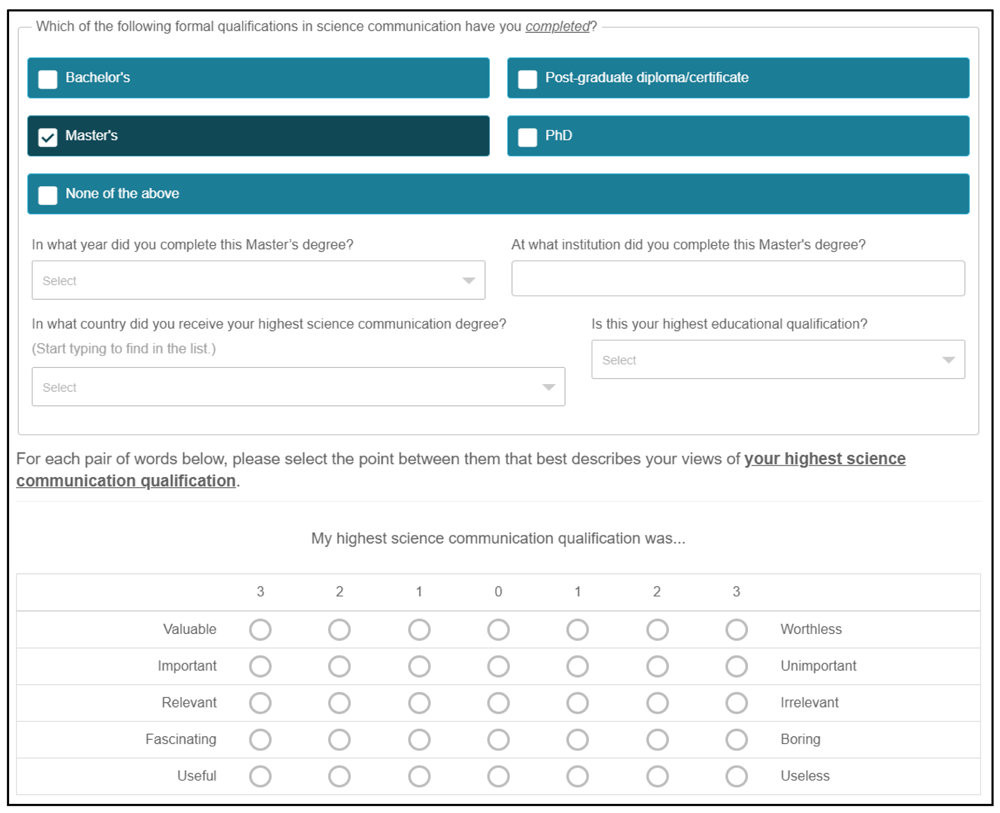Image resolution: width=1000 pixels, height=813 pixels.
Task: Select leftmost 3 radio for Useful row
Action: tap(260, 777)
